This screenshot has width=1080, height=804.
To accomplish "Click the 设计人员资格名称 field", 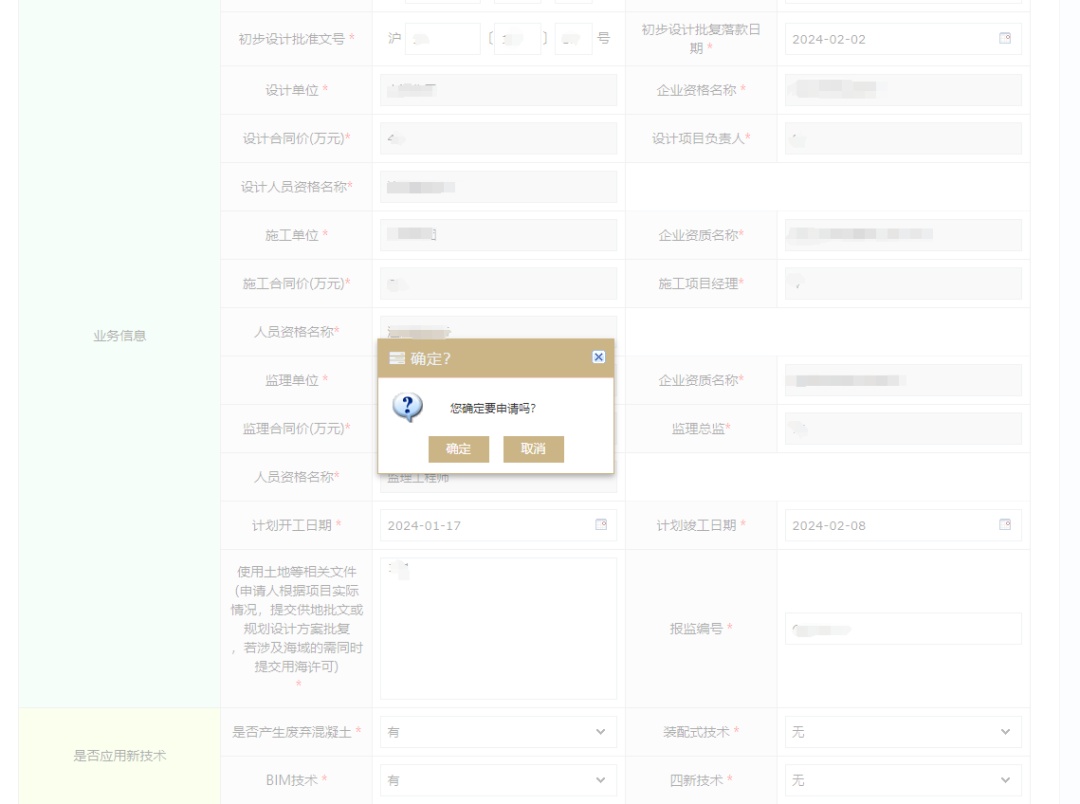I will [498, 187].
